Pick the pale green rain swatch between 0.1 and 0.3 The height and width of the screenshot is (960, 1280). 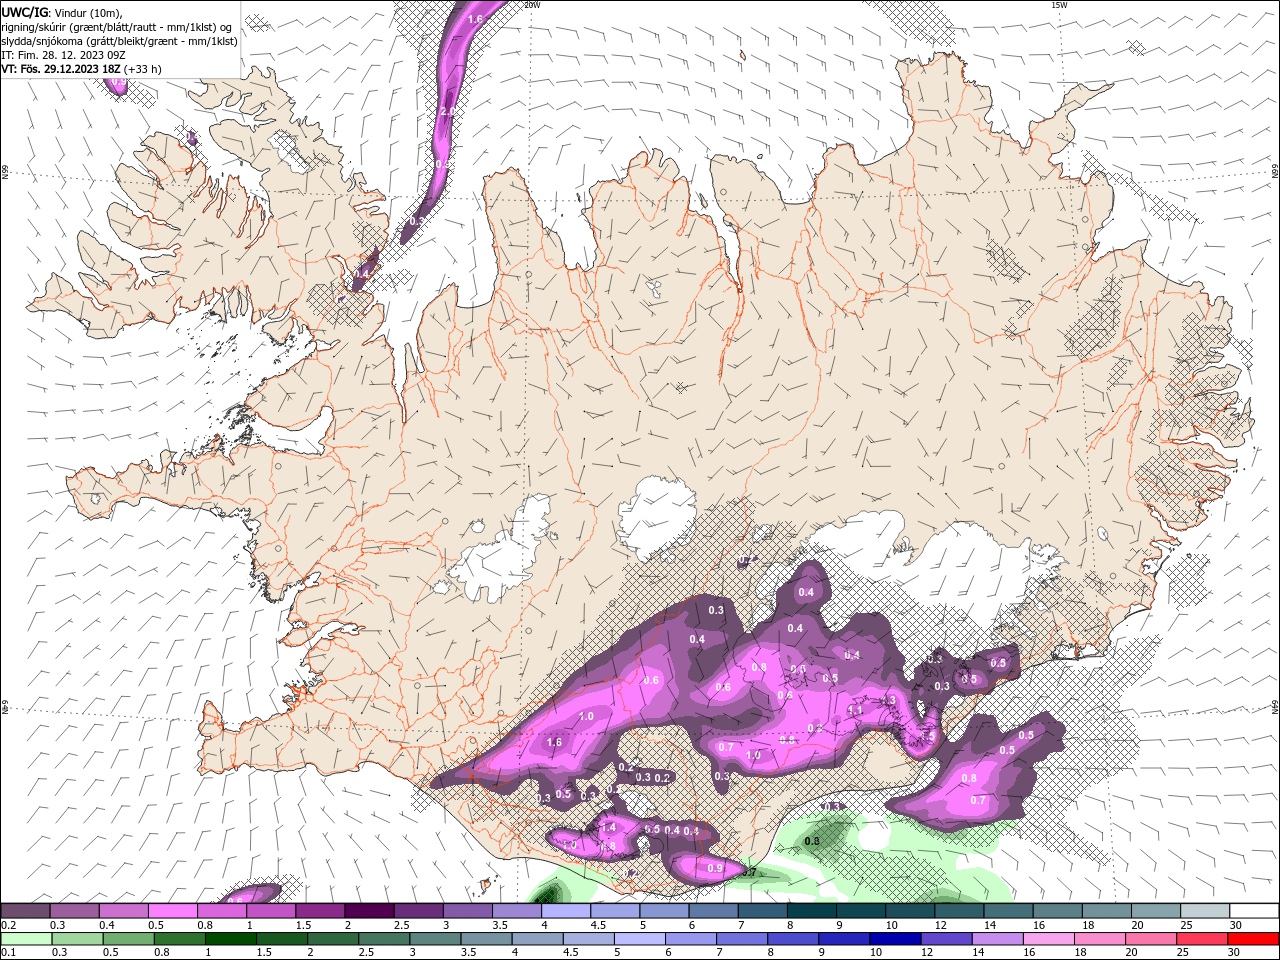pos(25,938)
